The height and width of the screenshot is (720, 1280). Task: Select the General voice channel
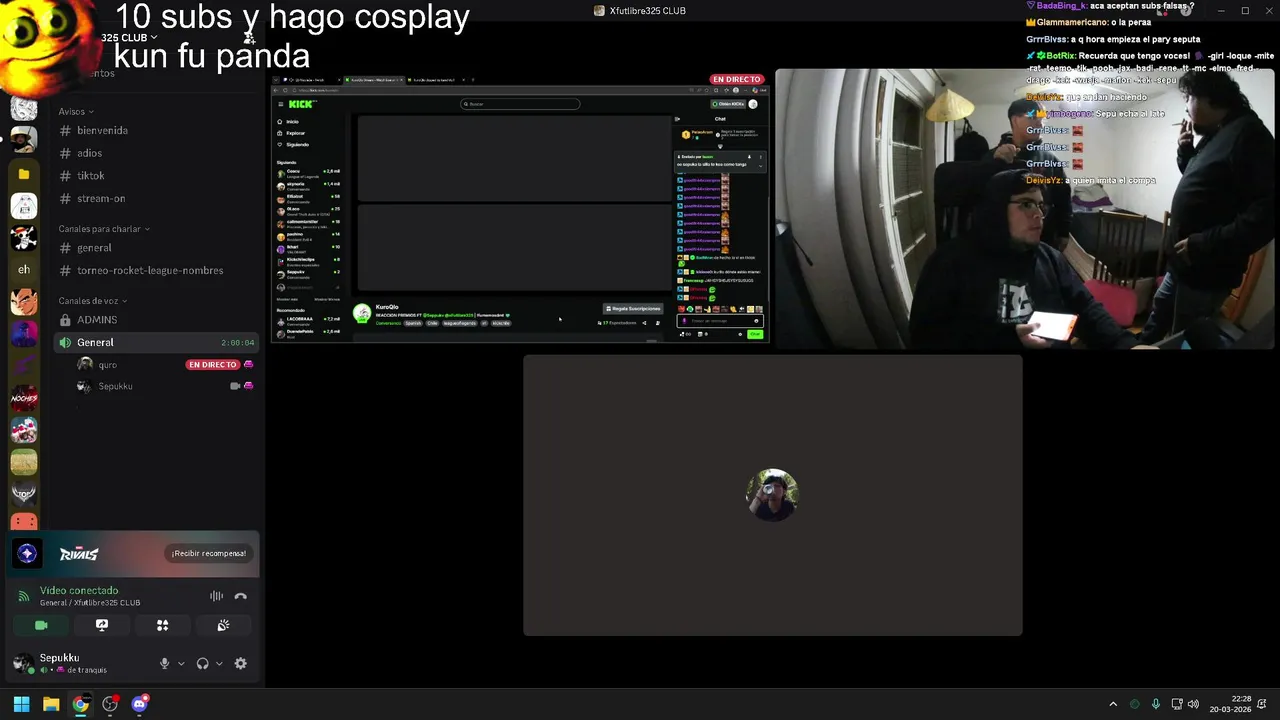click(x=156, y=342)
